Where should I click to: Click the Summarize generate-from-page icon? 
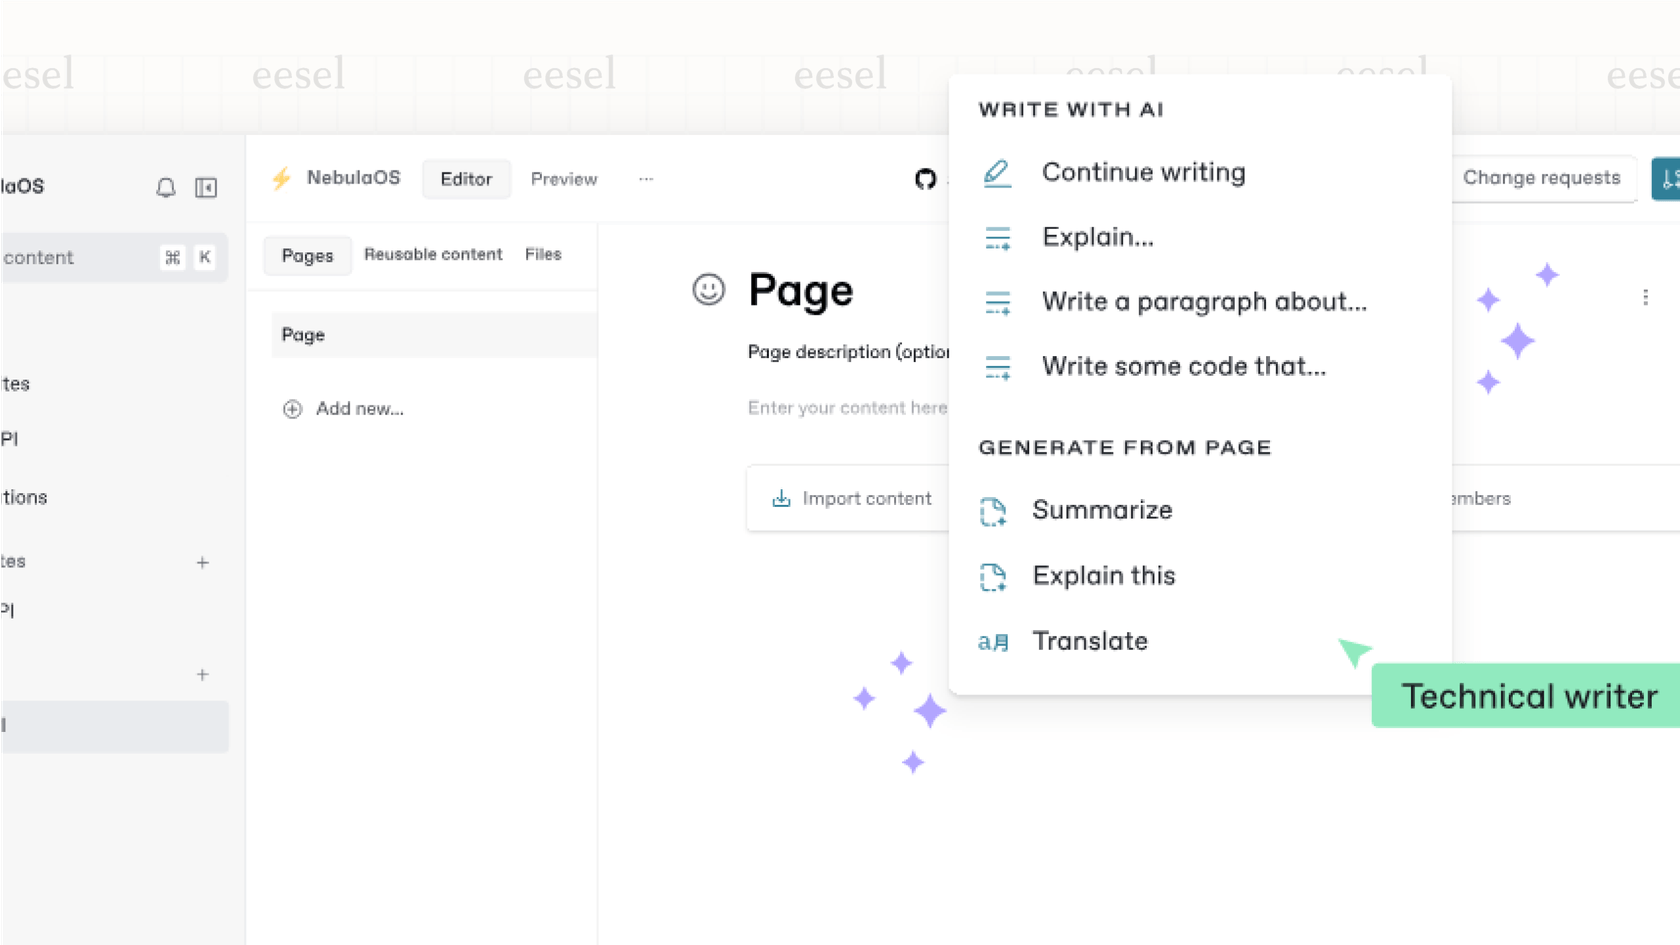tap(994, 511)
